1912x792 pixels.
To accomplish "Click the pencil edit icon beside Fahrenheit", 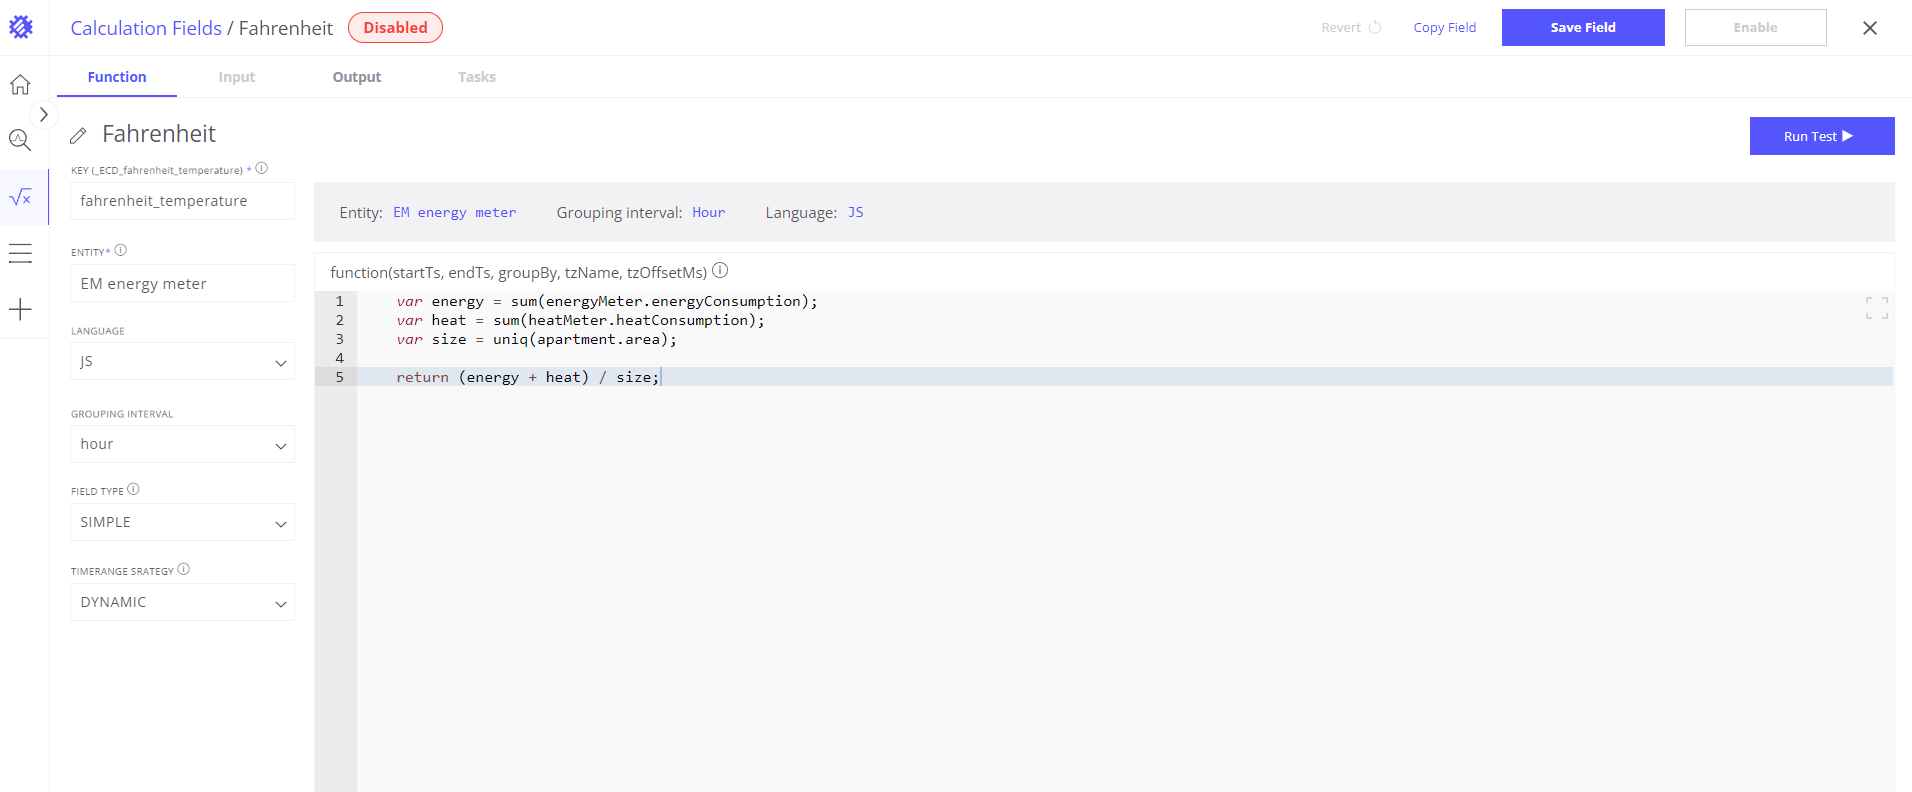I will pos(78,135).
